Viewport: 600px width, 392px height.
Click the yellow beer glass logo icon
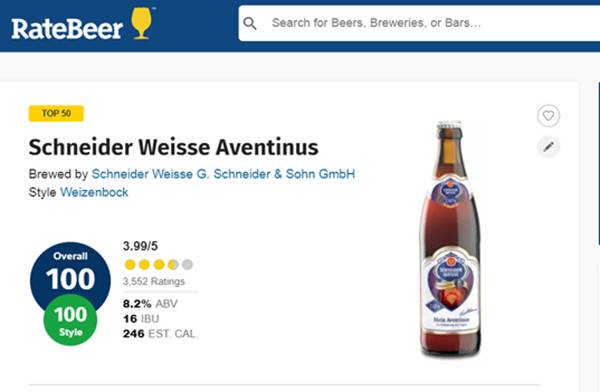click(x=142, y=23)
